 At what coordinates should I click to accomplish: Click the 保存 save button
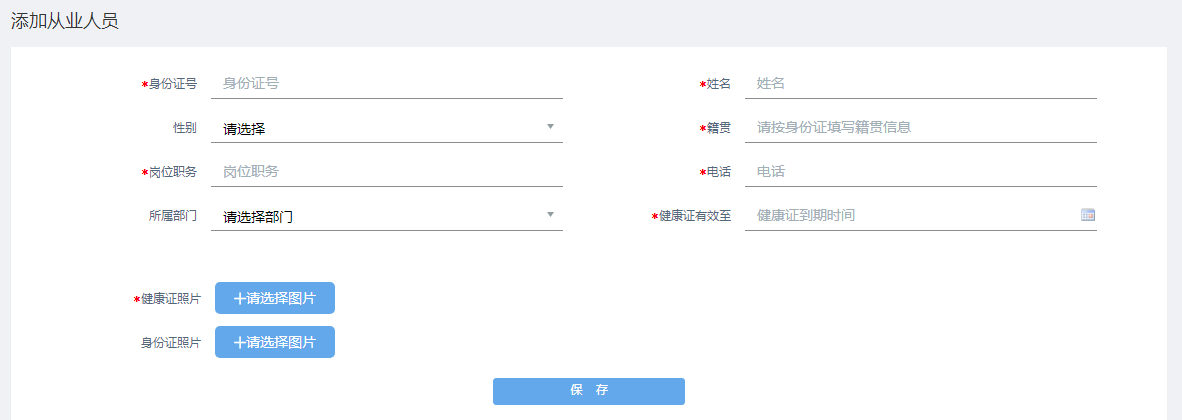[x=588, y=391]
